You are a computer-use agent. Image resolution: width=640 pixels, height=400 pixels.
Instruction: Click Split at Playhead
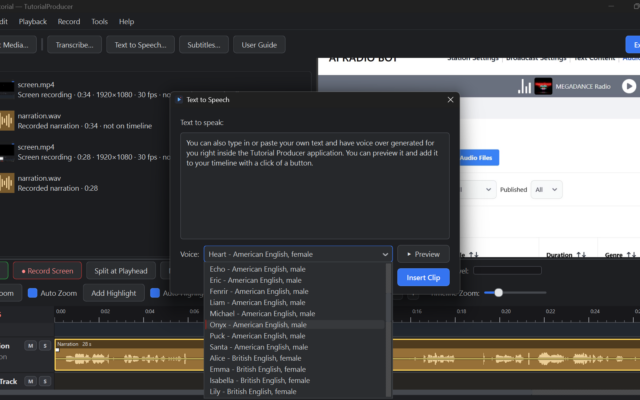tap(121, 271)
